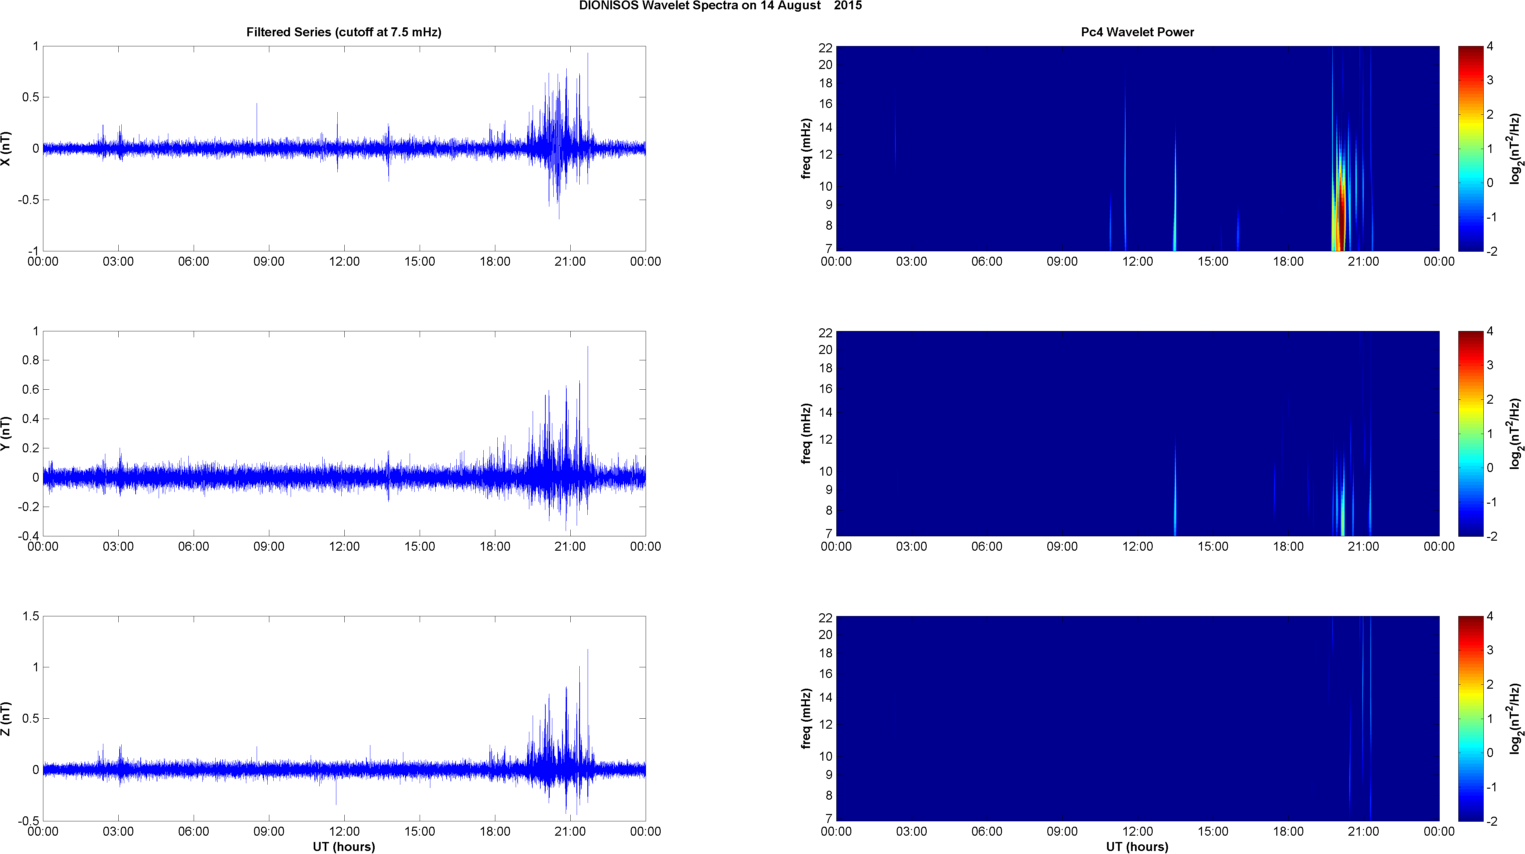Click the 21:00 tick under X time series

point(570,262)
